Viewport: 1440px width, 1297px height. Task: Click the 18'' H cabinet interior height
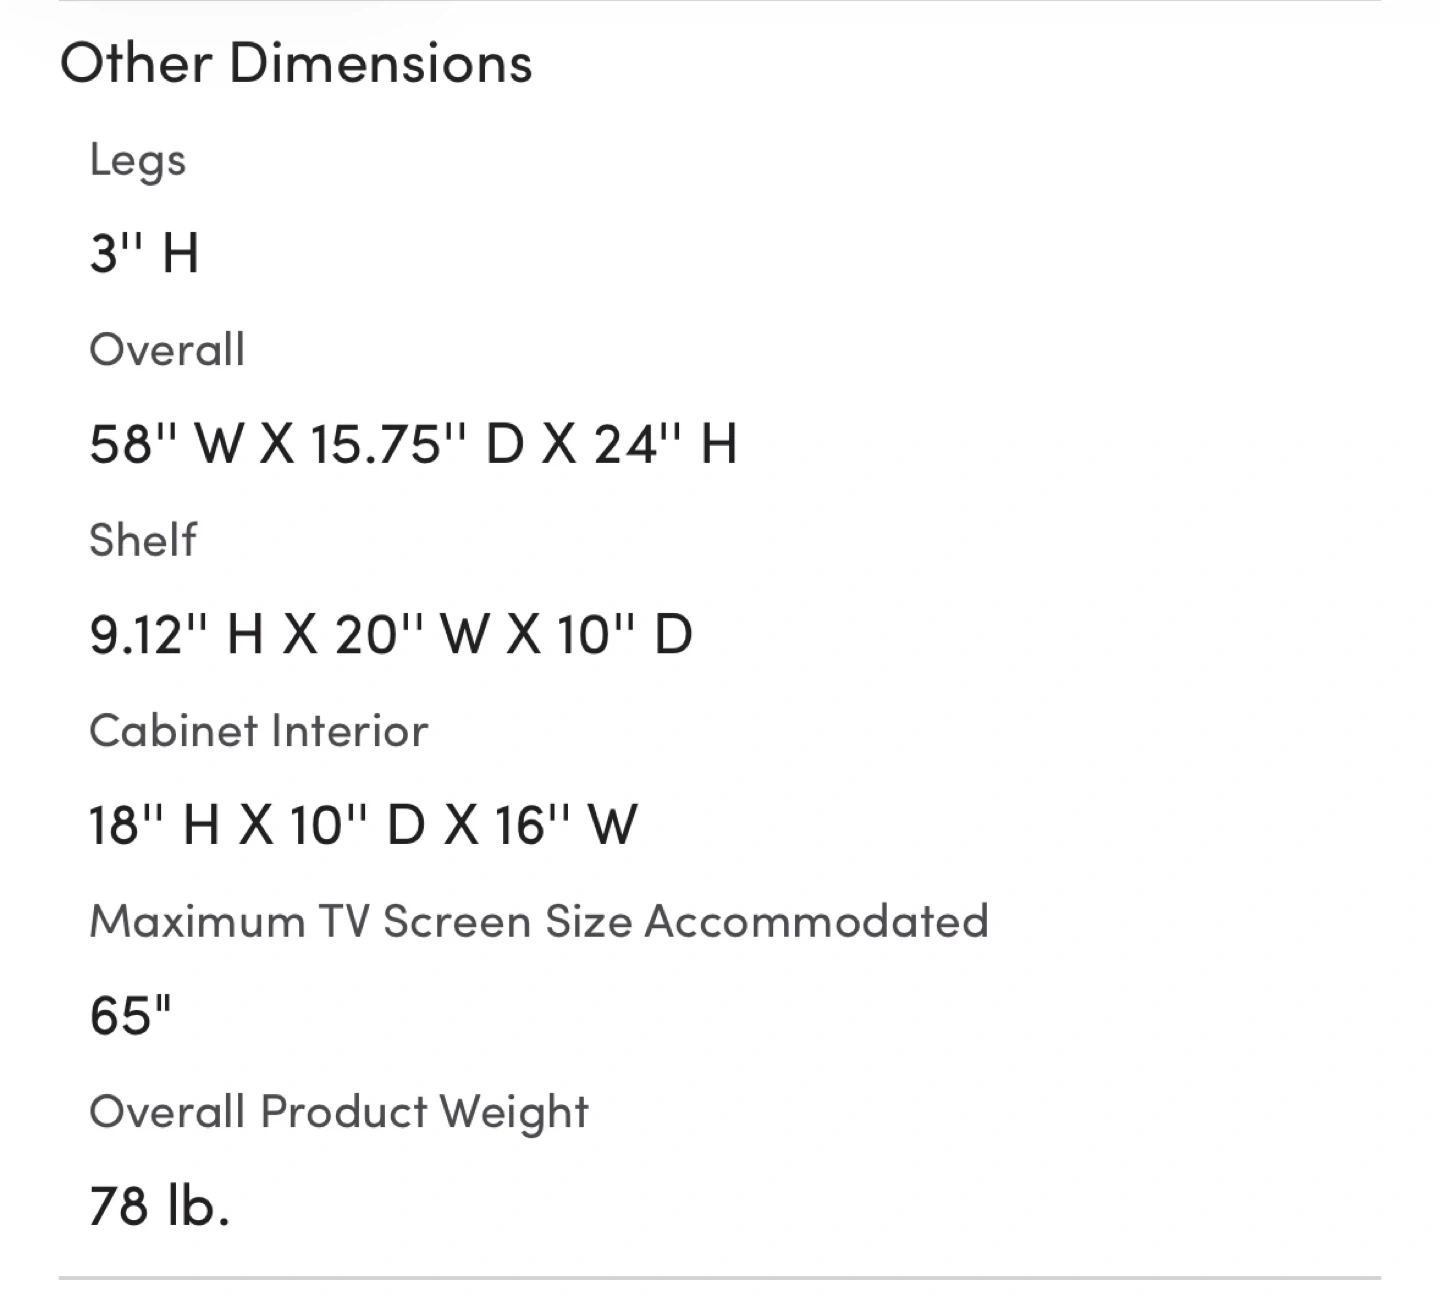click(154, 825)
